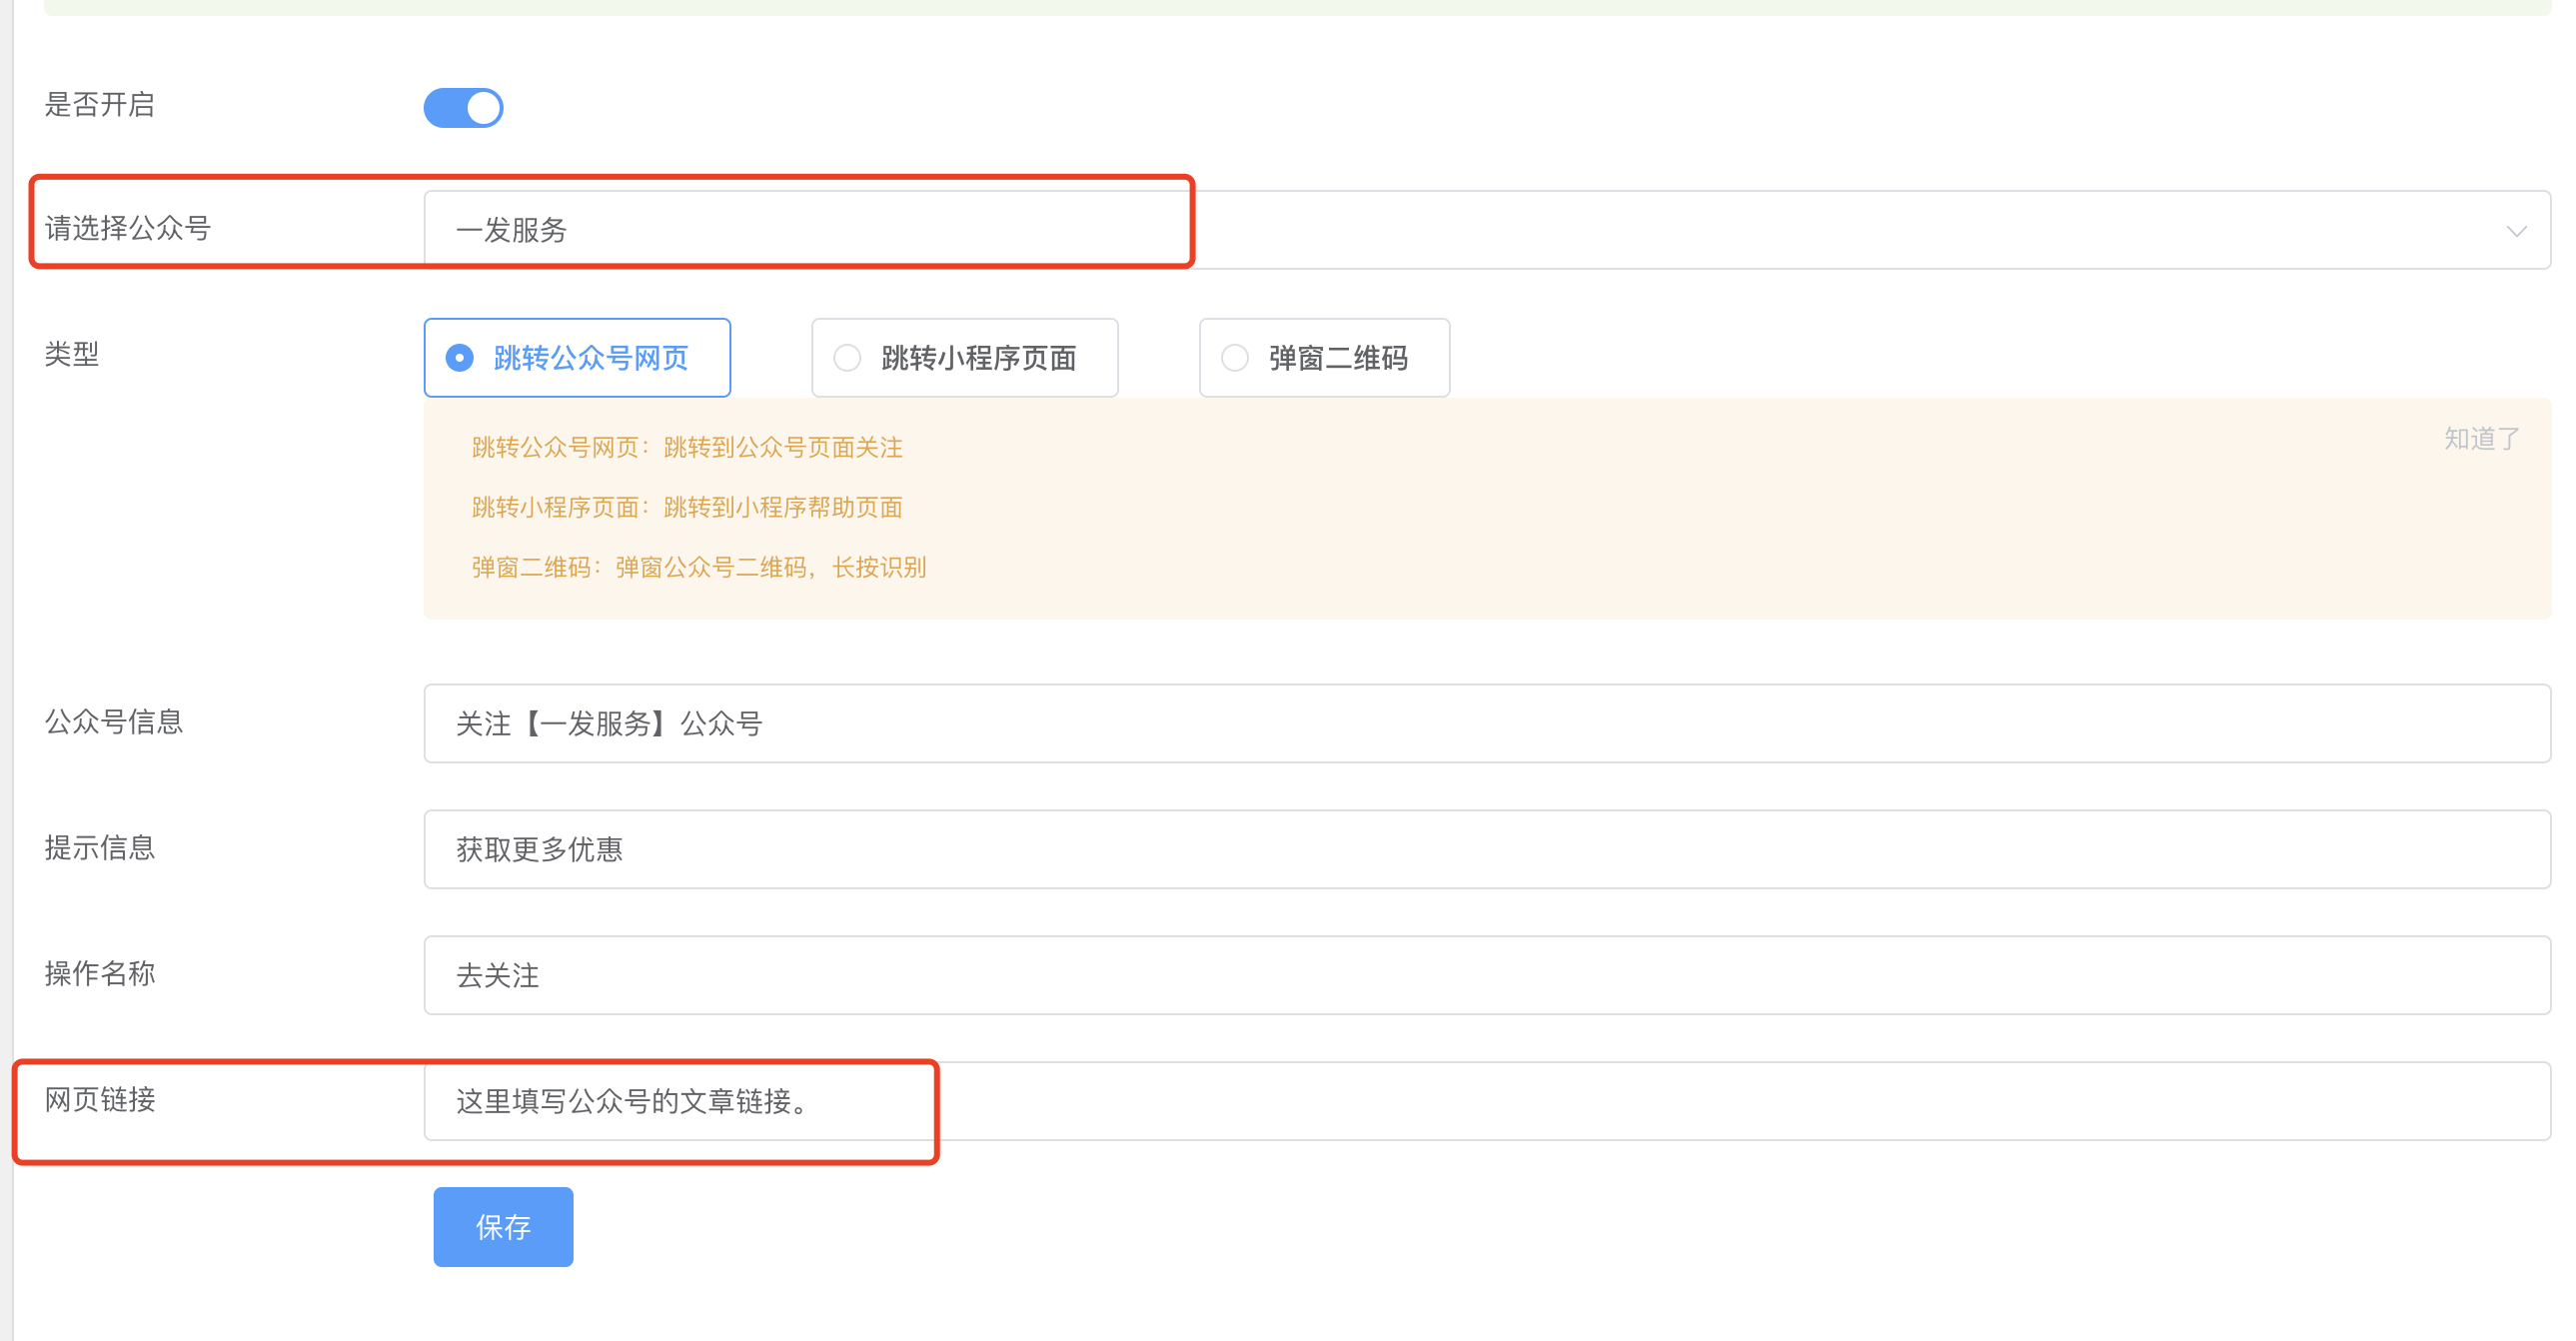Click the 弹窗二维码 description hint text

(699, 567)
